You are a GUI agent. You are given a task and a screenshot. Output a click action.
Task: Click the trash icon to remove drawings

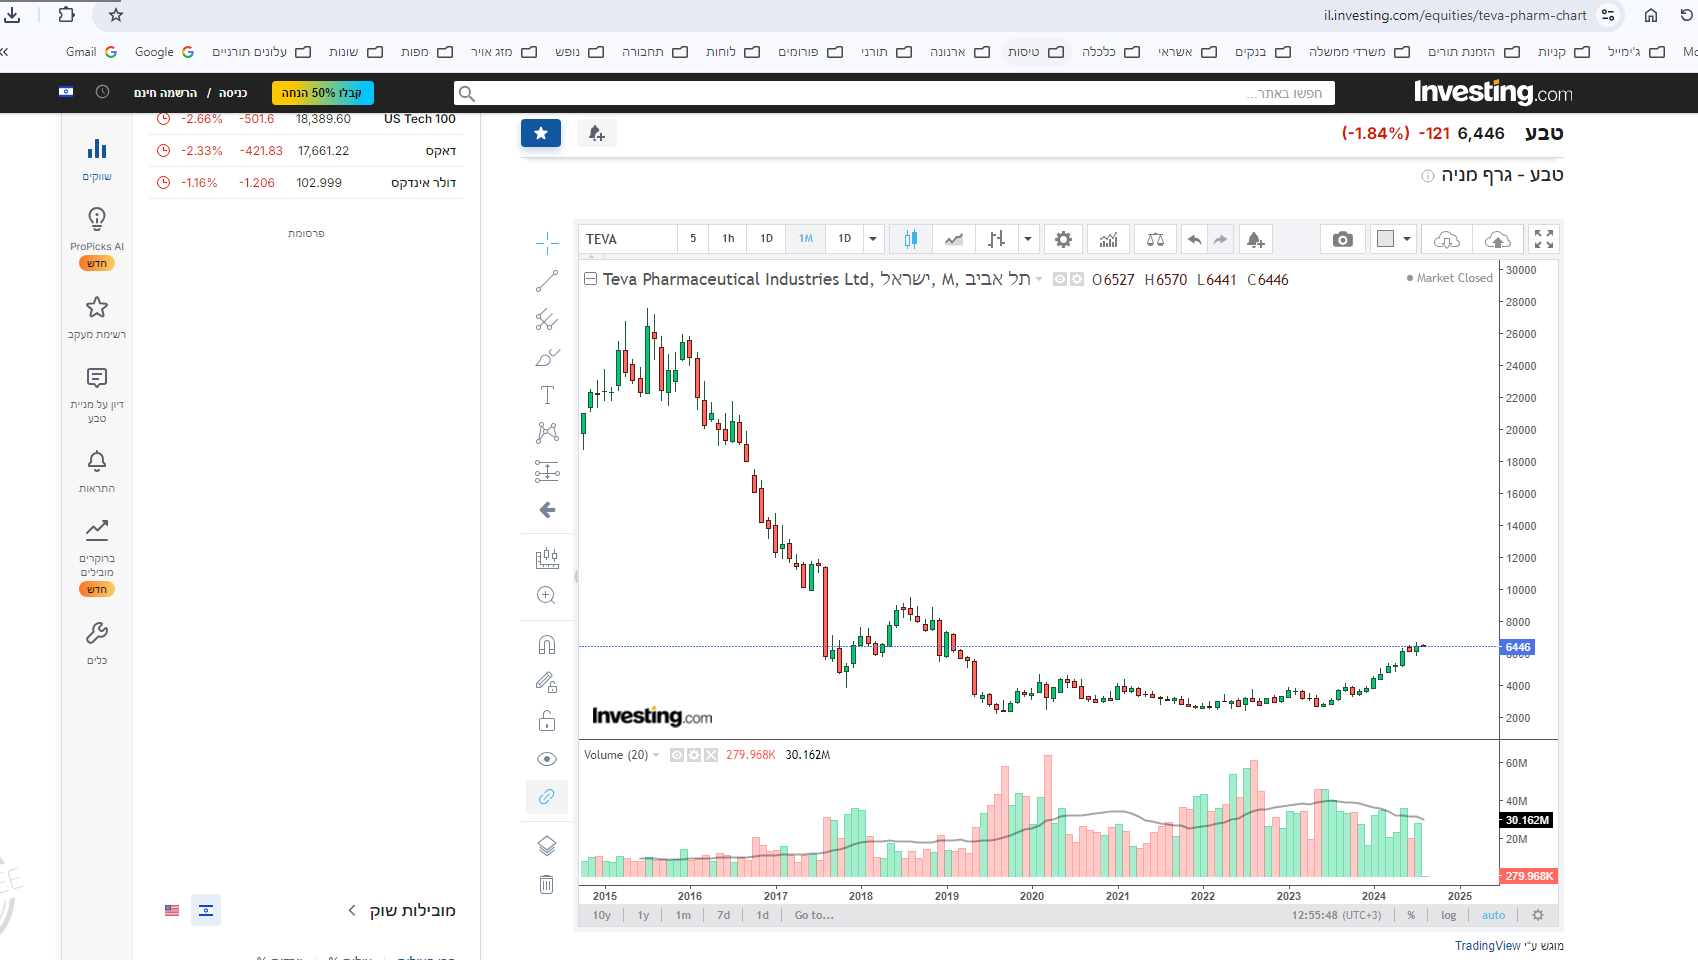point(547,884)
